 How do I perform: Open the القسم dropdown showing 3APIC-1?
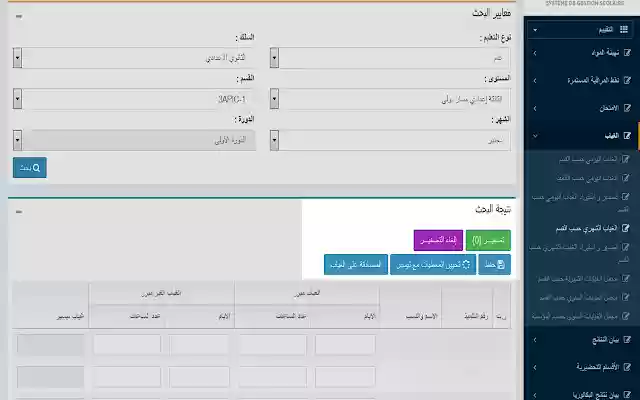pos(134,99)
